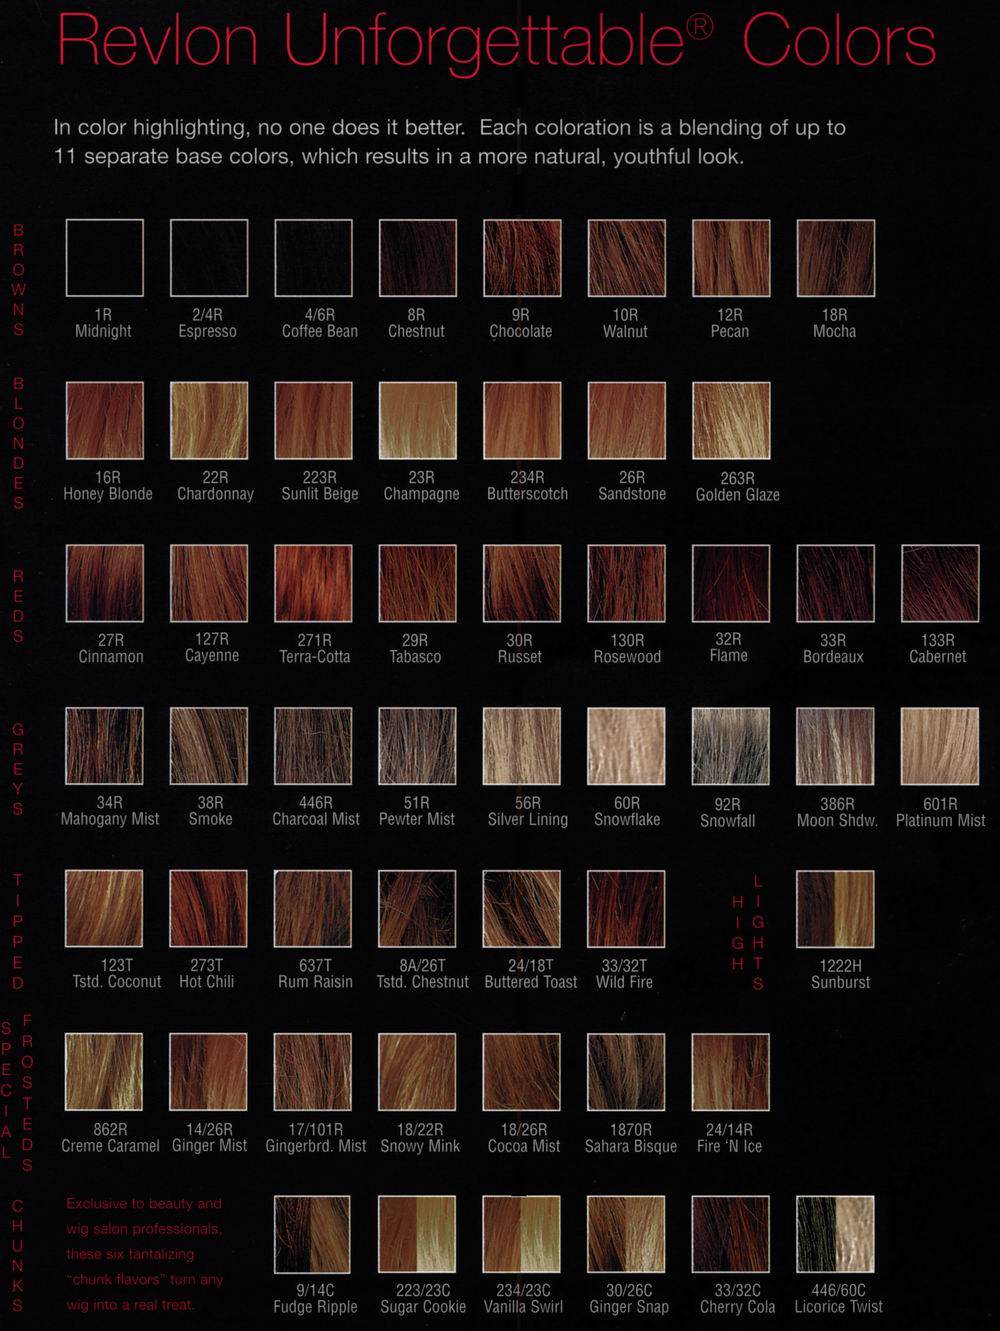The image size is (1000, 1331).
Task: Pick the 14/26R Ginger Mist swatch
Action: [209, 1072]
